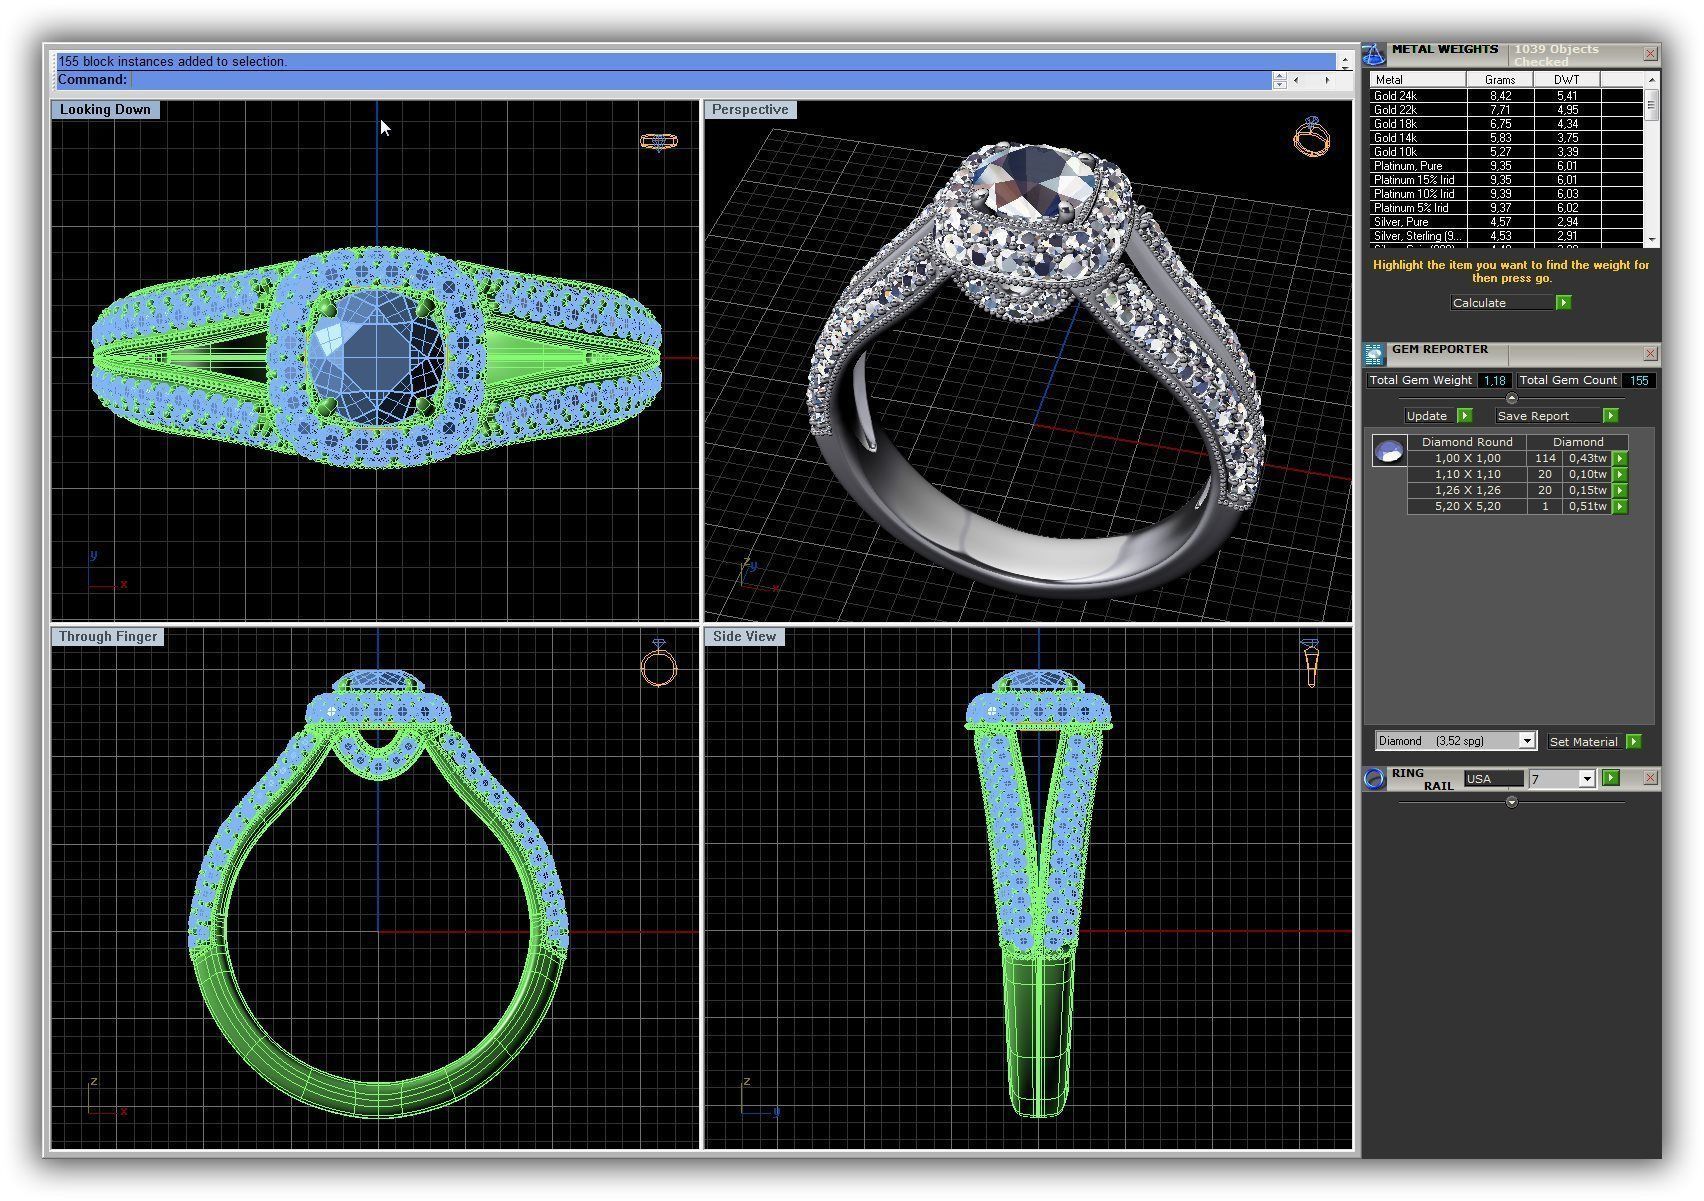Select the Silver, Sterling row
The height and width of the screenshot is (1201, 1704).
[1506, 236]
